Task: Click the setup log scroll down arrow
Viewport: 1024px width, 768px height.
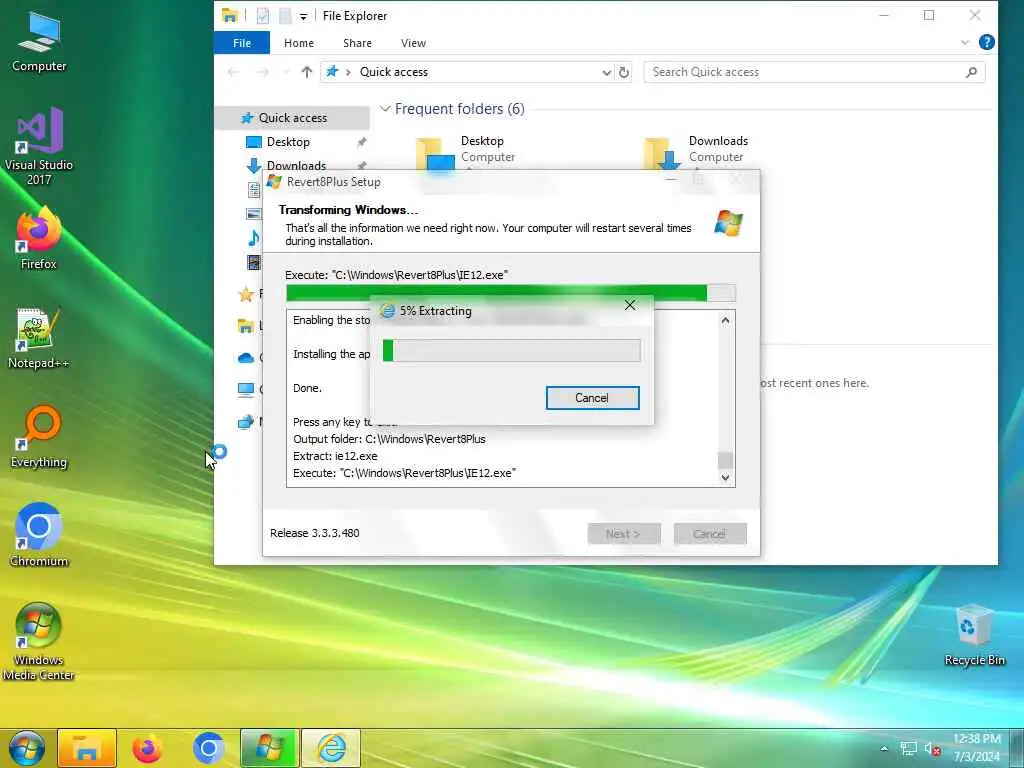Action: [x=725, y=477]
